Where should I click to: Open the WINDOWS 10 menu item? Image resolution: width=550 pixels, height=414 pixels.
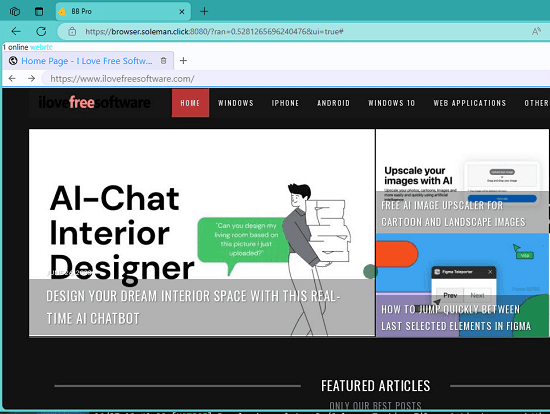(391, 103)
